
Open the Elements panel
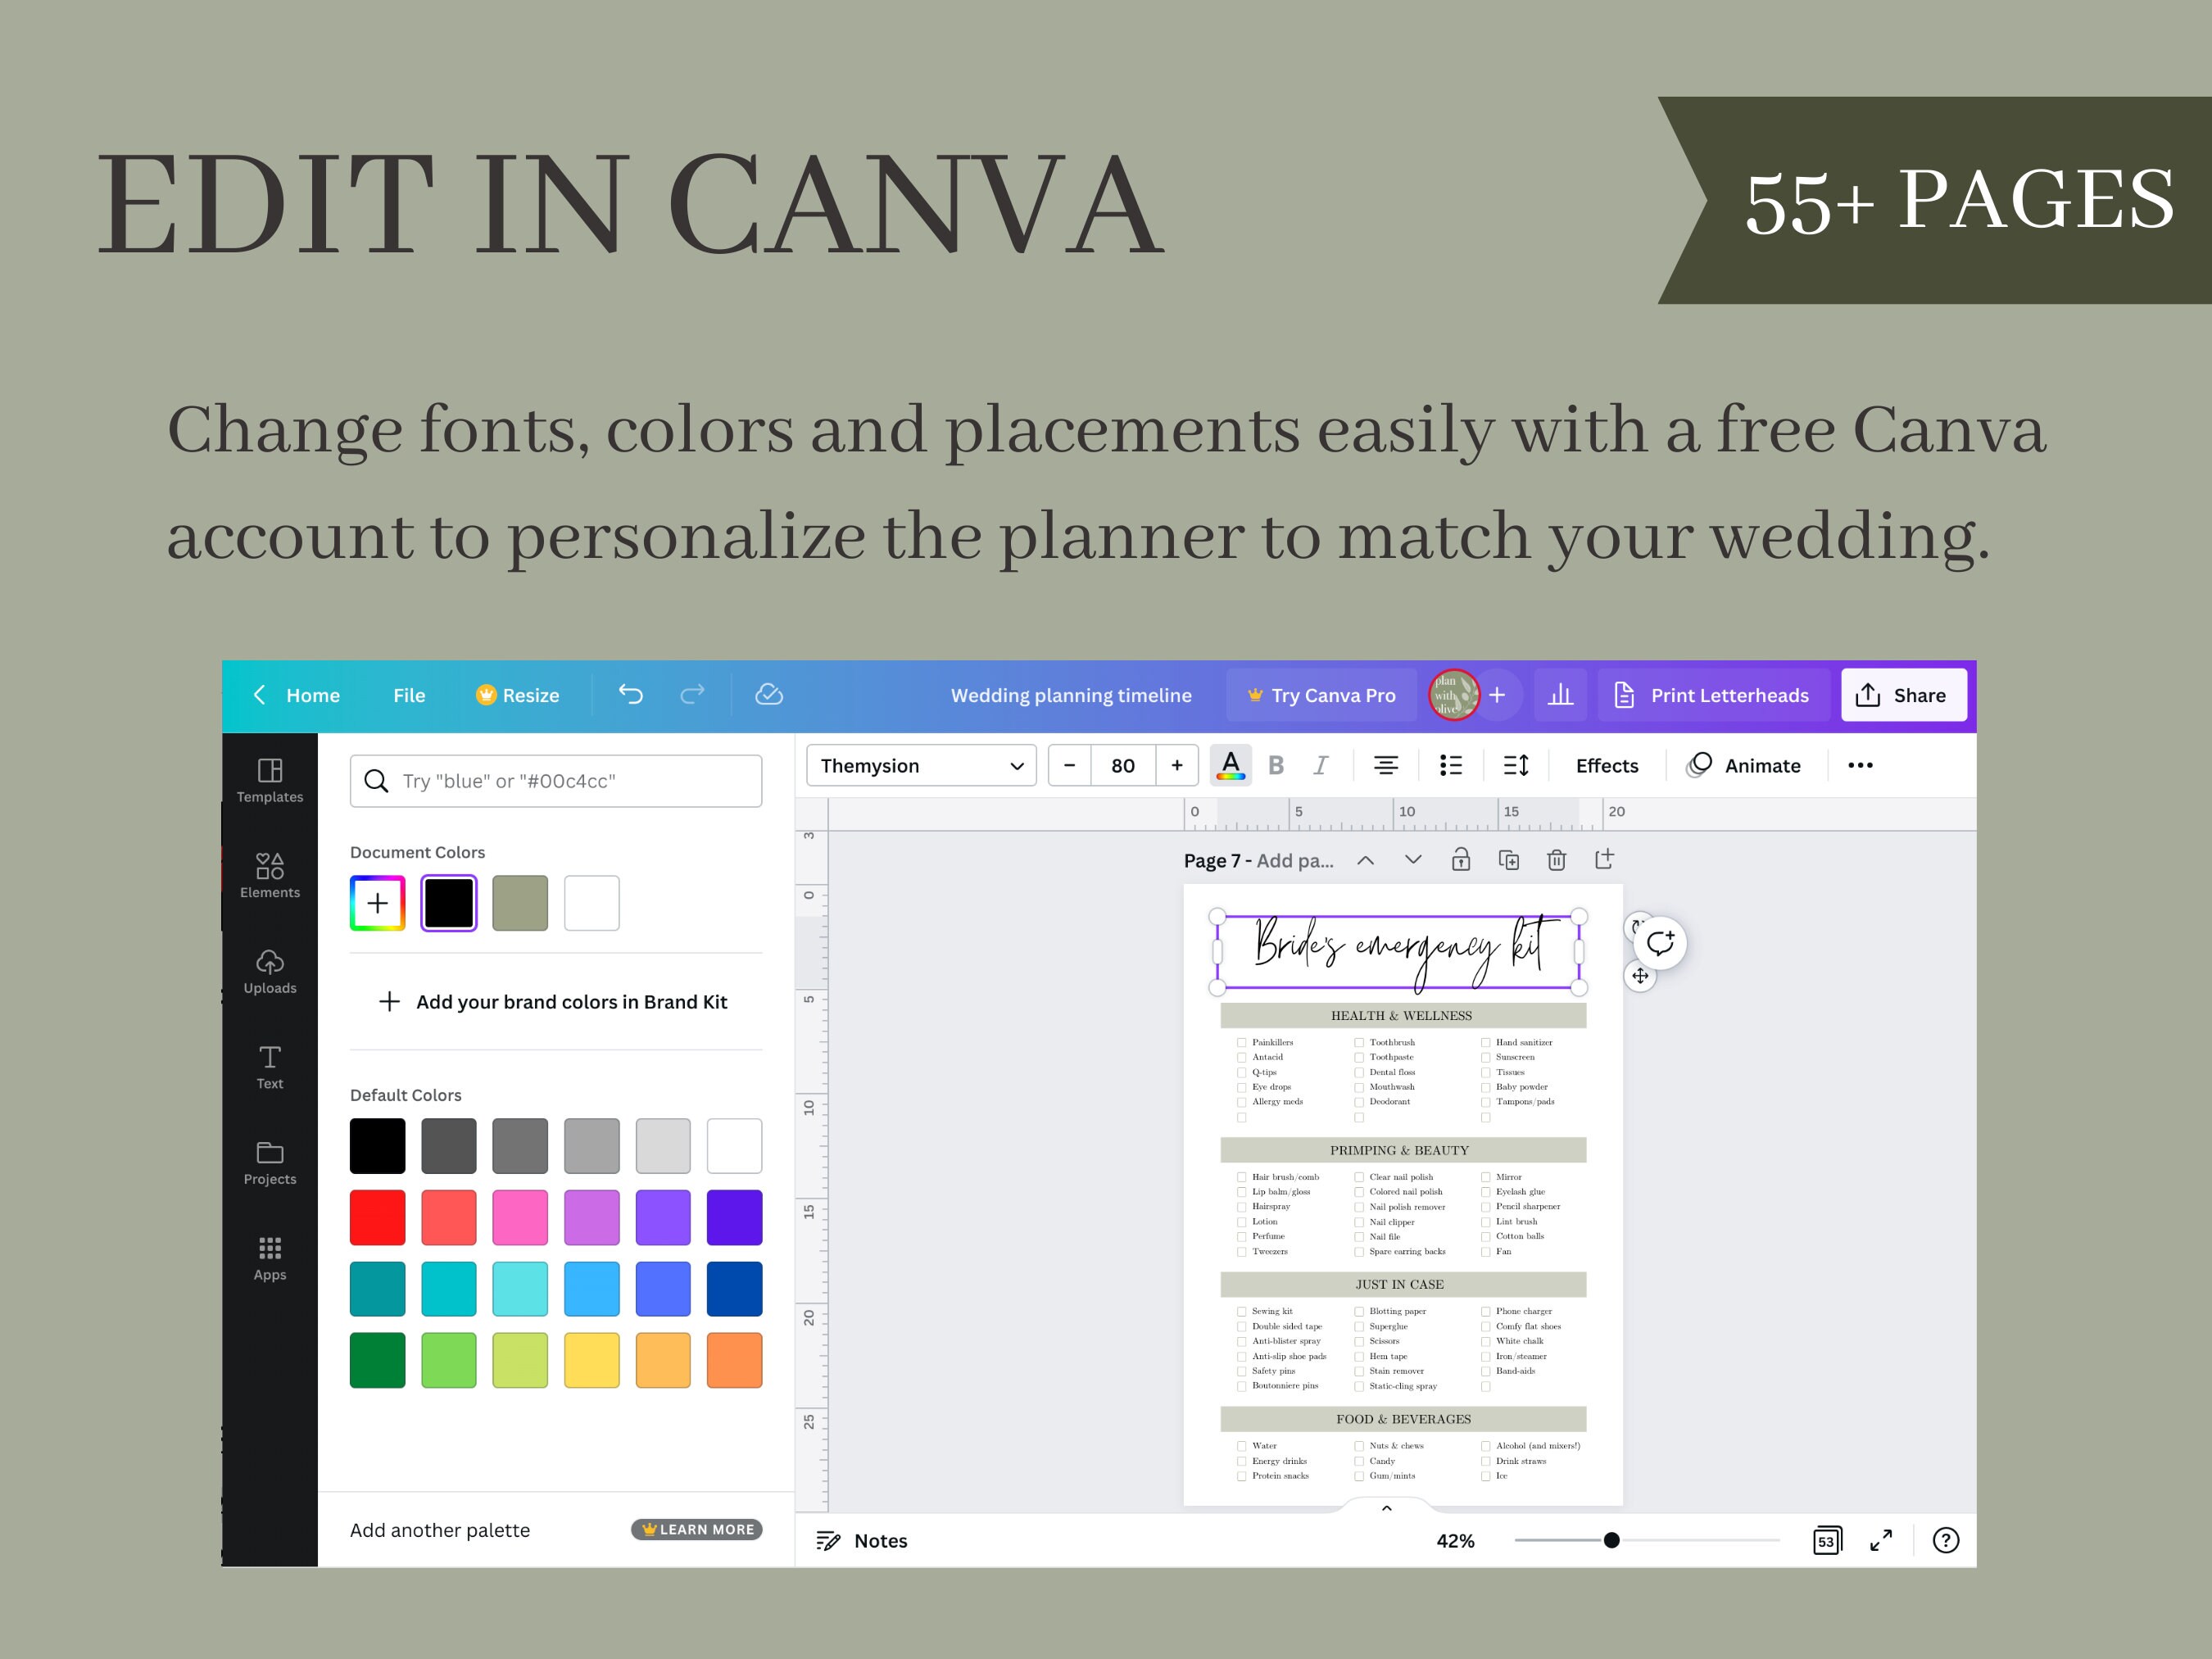tap(269, 877)
